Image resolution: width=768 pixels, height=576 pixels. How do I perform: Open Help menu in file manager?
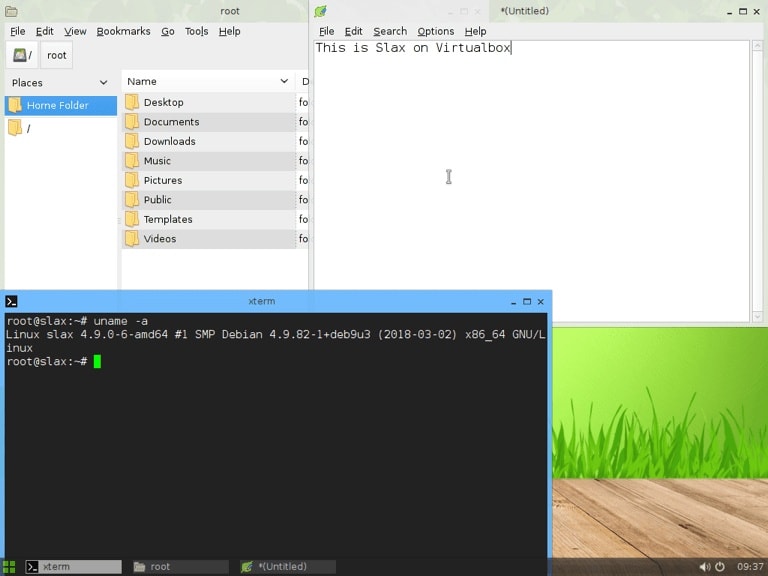click(229, 31)
